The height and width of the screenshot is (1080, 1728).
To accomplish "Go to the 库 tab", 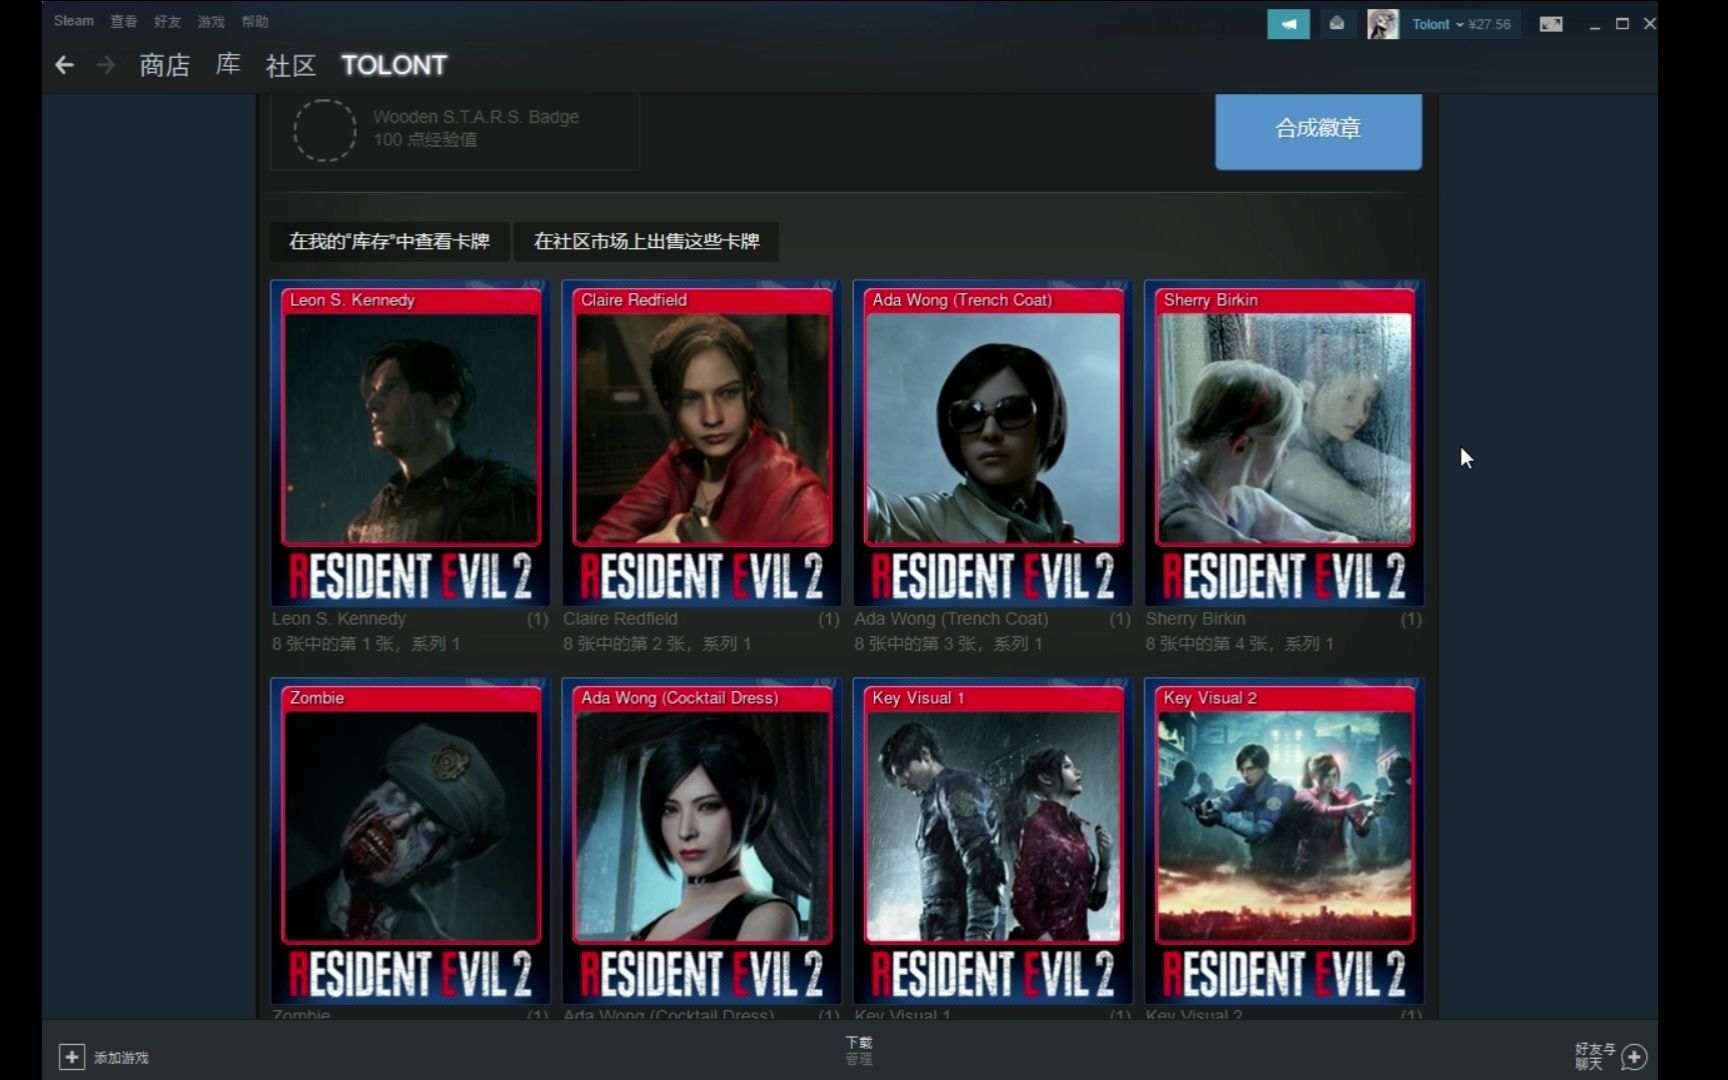I will click(228, 65).
